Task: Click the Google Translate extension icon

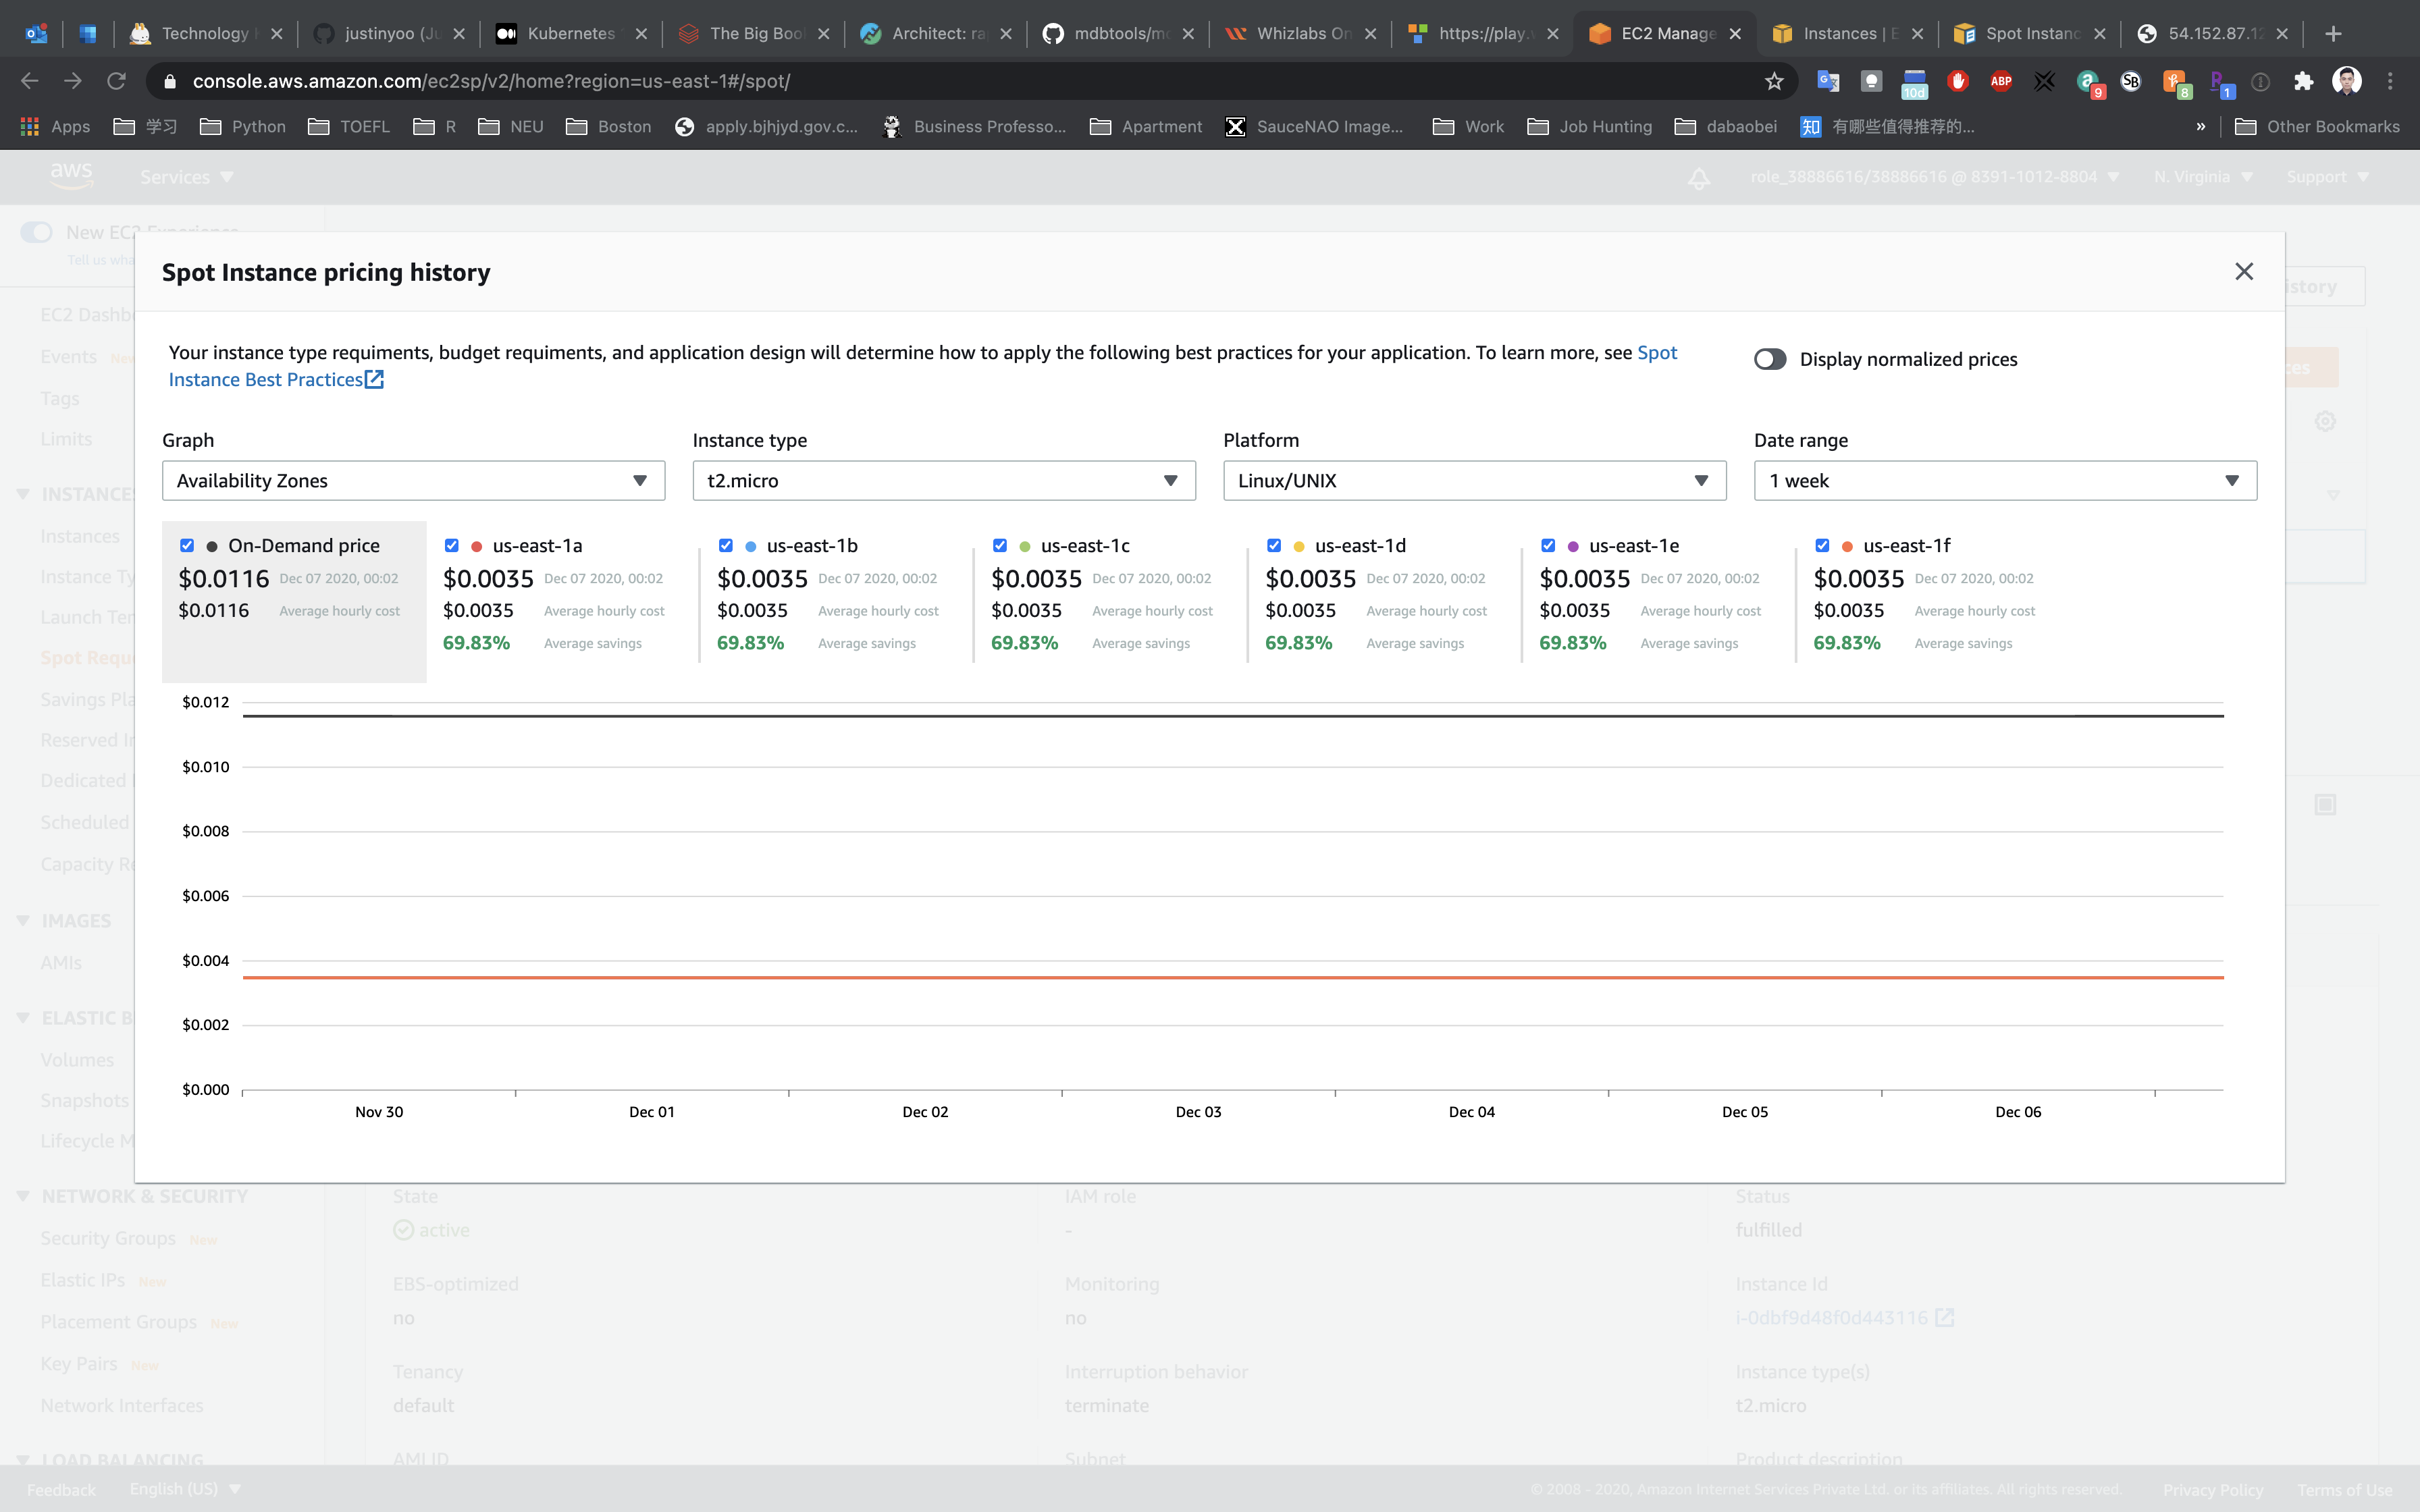Action: 1828,81
